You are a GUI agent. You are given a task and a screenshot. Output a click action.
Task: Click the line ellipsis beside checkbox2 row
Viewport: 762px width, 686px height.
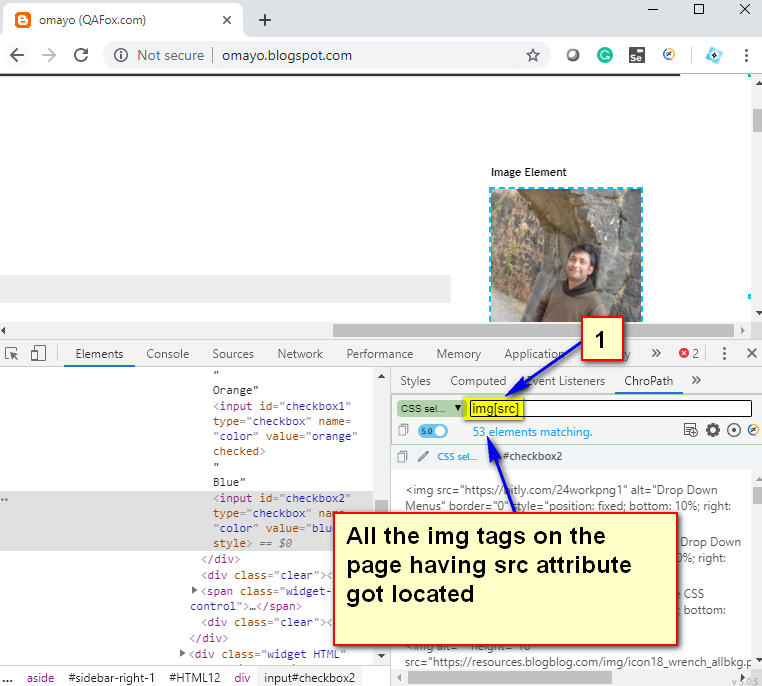coord(4,499)
